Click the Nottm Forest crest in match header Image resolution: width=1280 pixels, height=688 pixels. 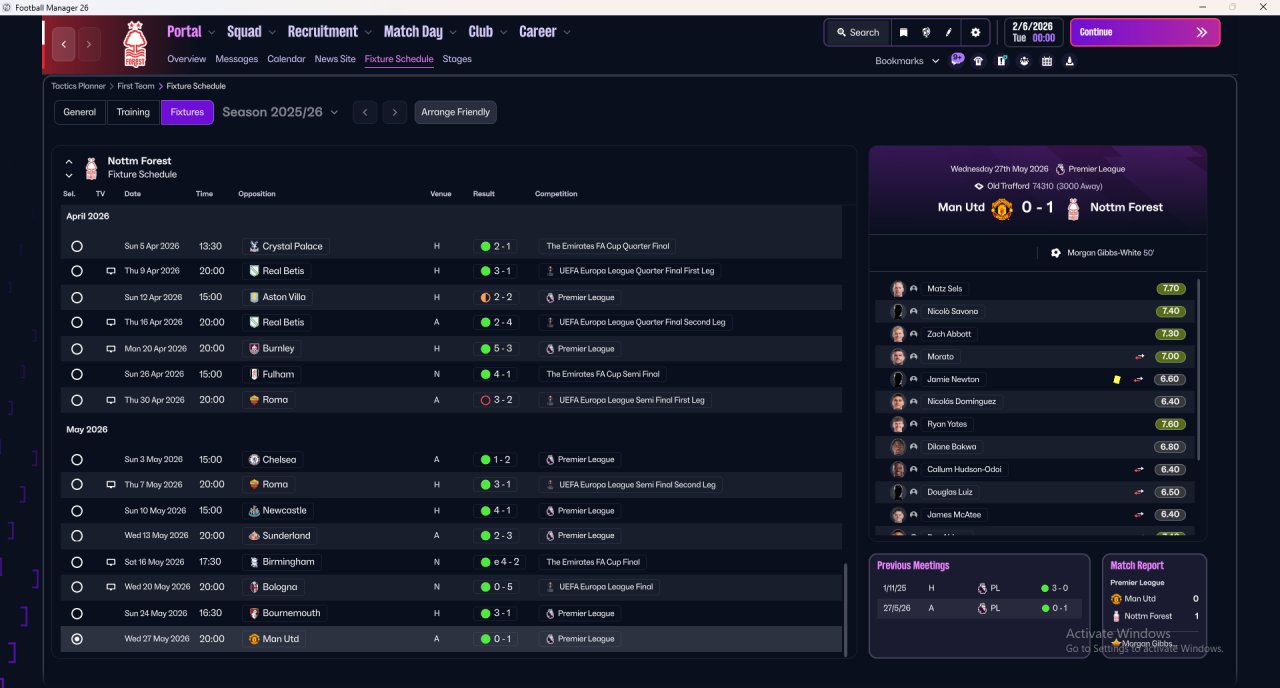(1073, 208)
